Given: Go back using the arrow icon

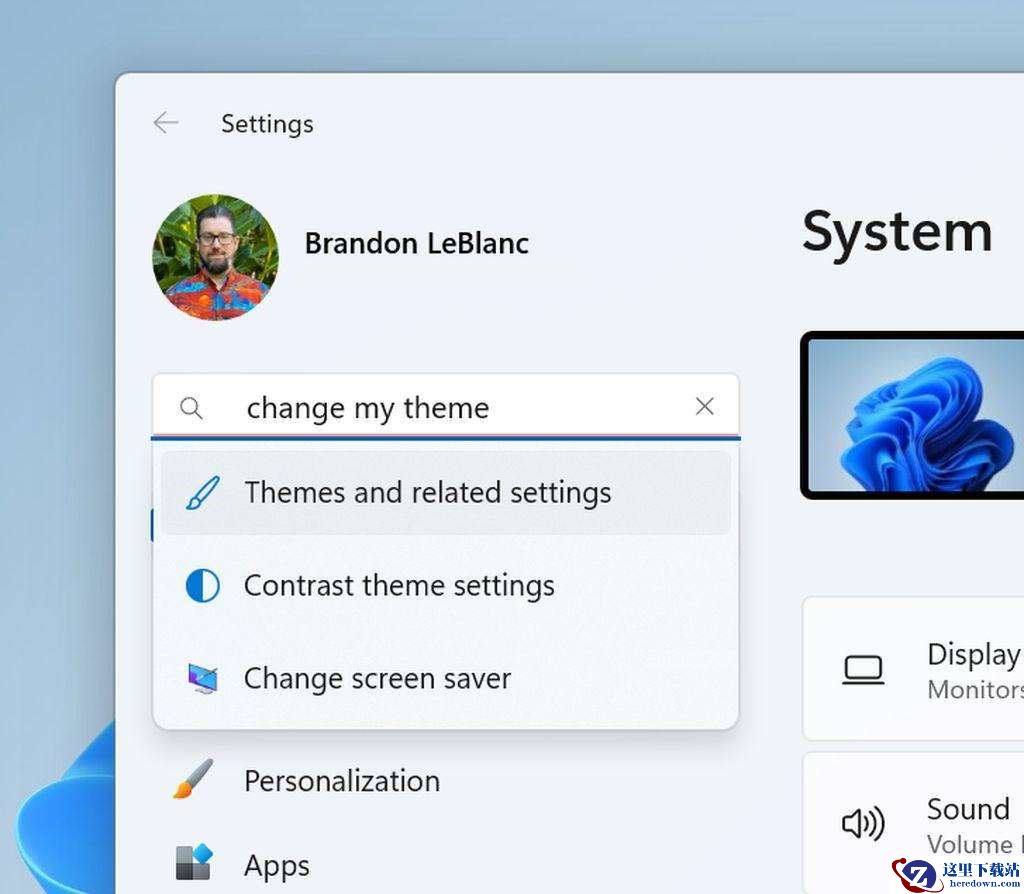Looking at the screenshot, I should [165, 123].
